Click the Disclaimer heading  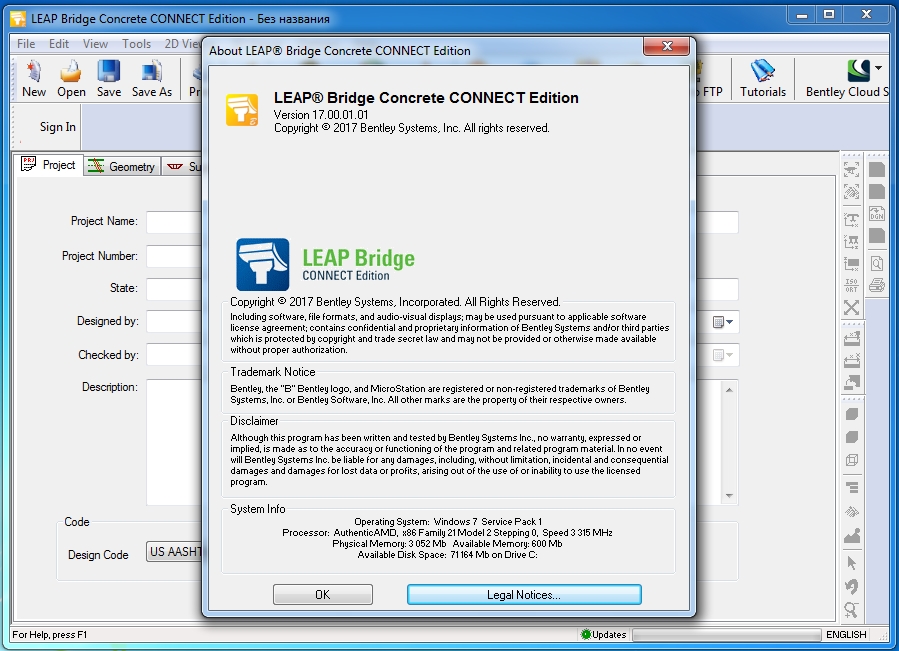tap(254, 421)
